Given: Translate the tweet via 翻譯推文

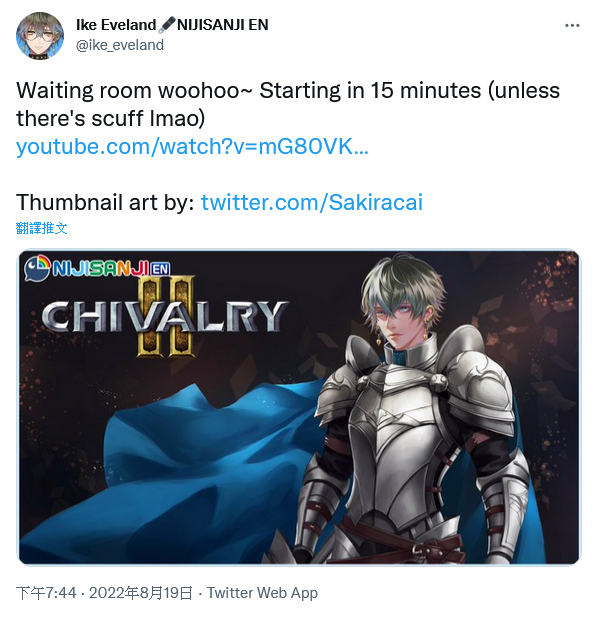Looking at the screenshot, I should (x=41, y=228).
